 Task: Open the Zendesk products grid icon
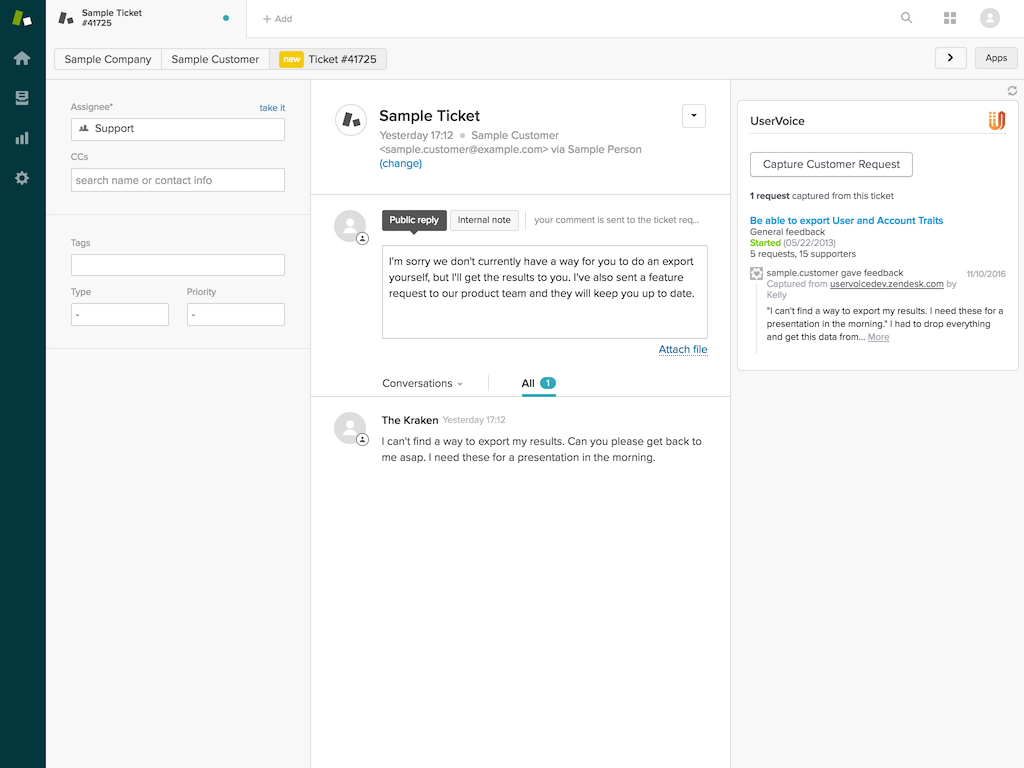[947, 17]
